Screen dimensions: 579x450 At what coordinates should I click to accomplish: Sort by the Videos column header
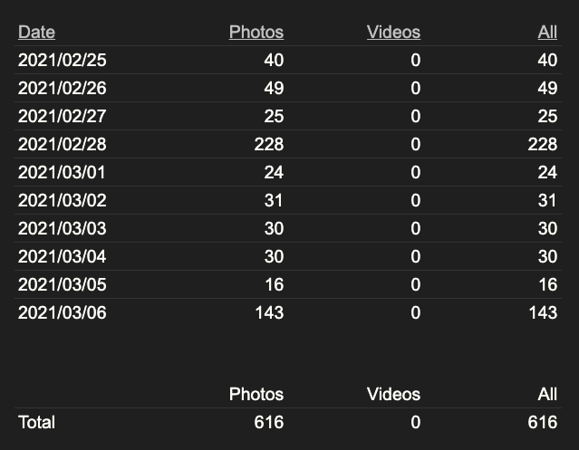coord(394,32)
